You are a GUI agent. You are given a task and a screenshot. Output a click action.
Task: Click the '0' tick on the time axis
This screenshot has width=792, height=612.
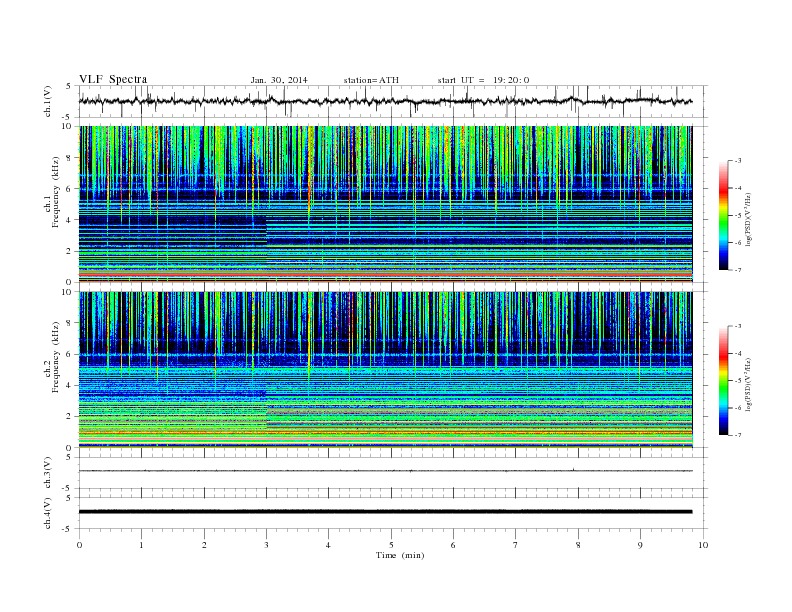[x=79, y=545]
